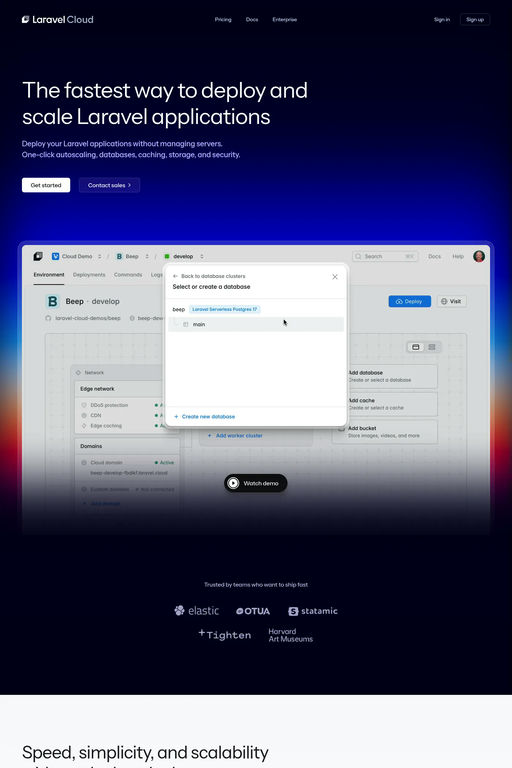Switch to the Environment tab
The image size is (512, 768).
tap(49, 275)
